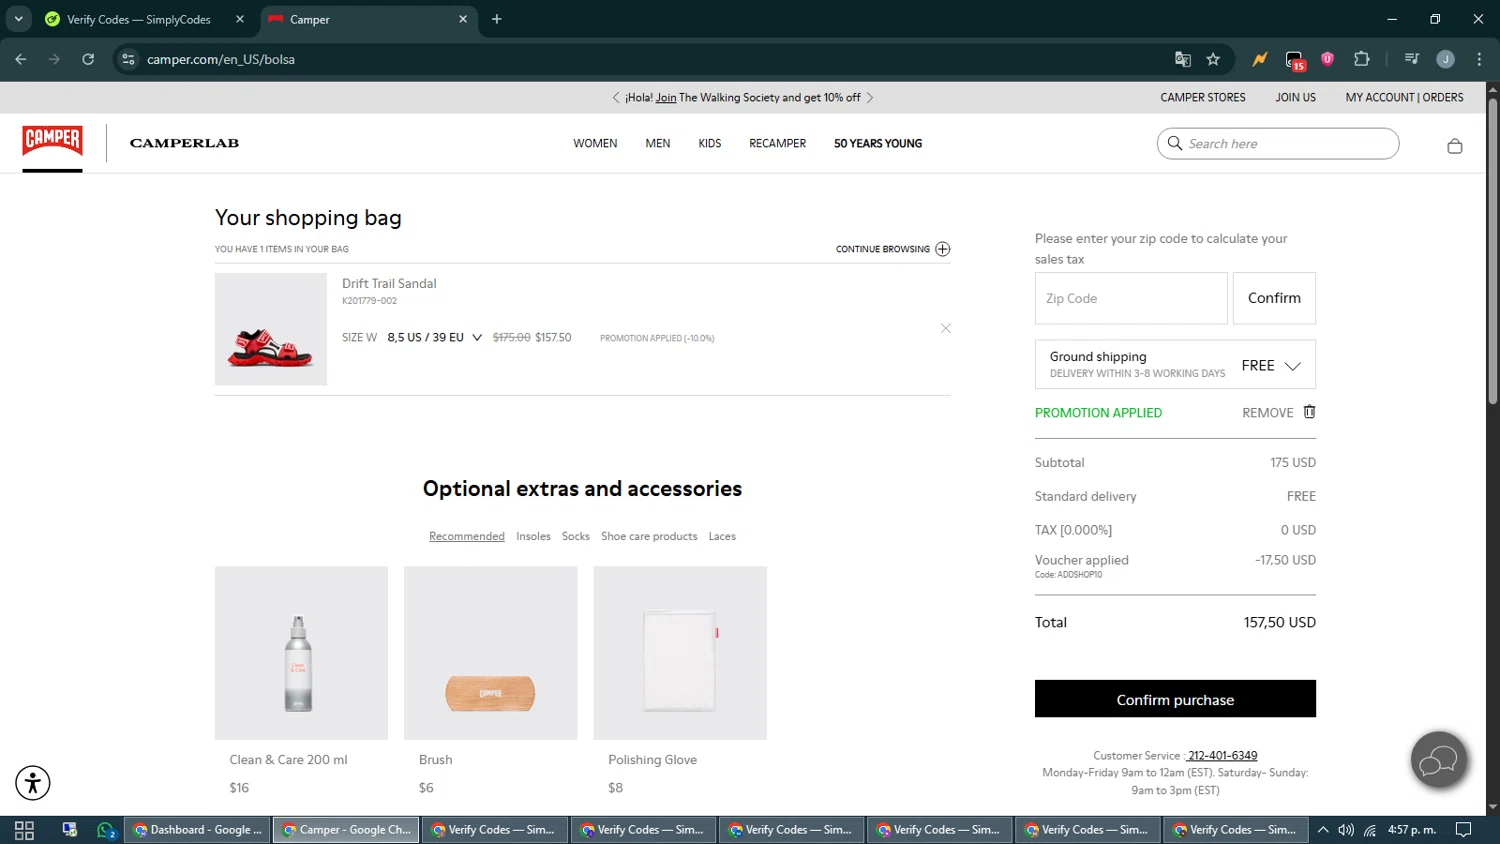Reload the page
Image resolution: width=1500 pixels, height=844 pixels.
tap(88, 59)
